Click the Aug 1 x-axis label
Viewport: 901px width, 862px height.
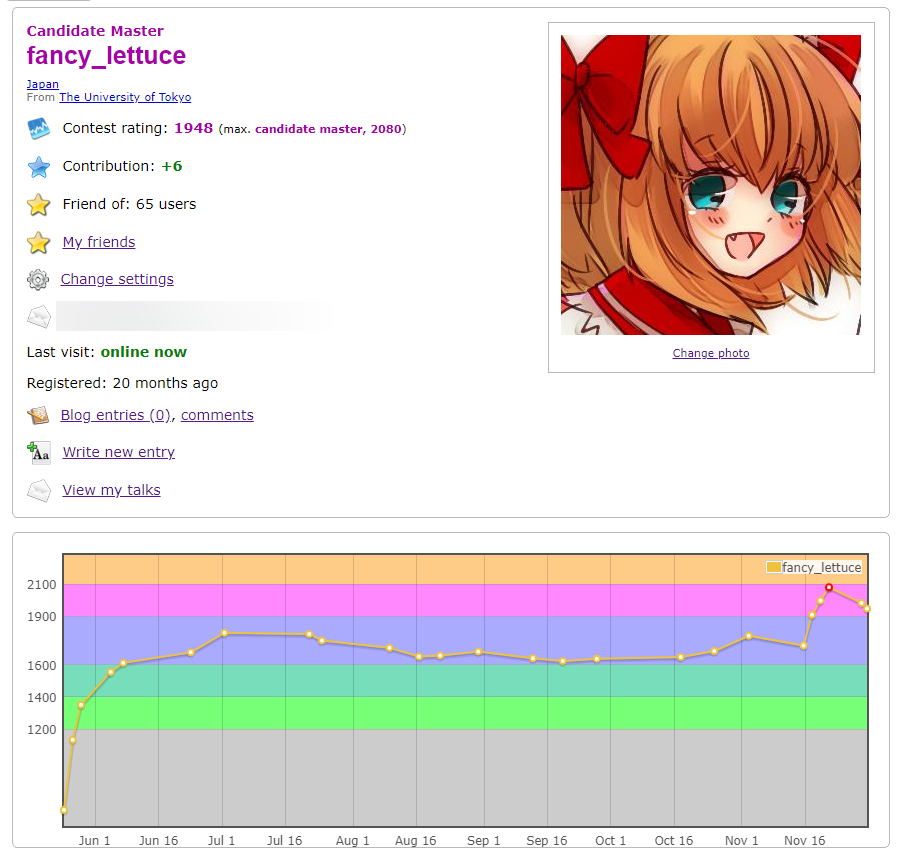tap(353, 841)
